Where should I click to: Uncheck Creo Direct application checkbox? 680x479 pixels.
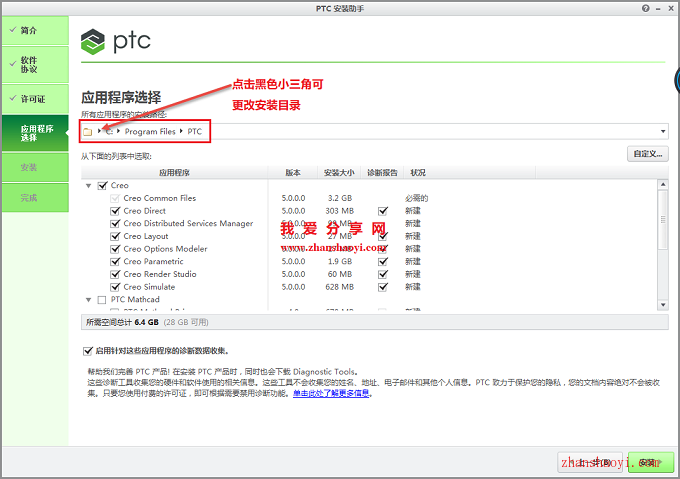(x=115, y=211)
